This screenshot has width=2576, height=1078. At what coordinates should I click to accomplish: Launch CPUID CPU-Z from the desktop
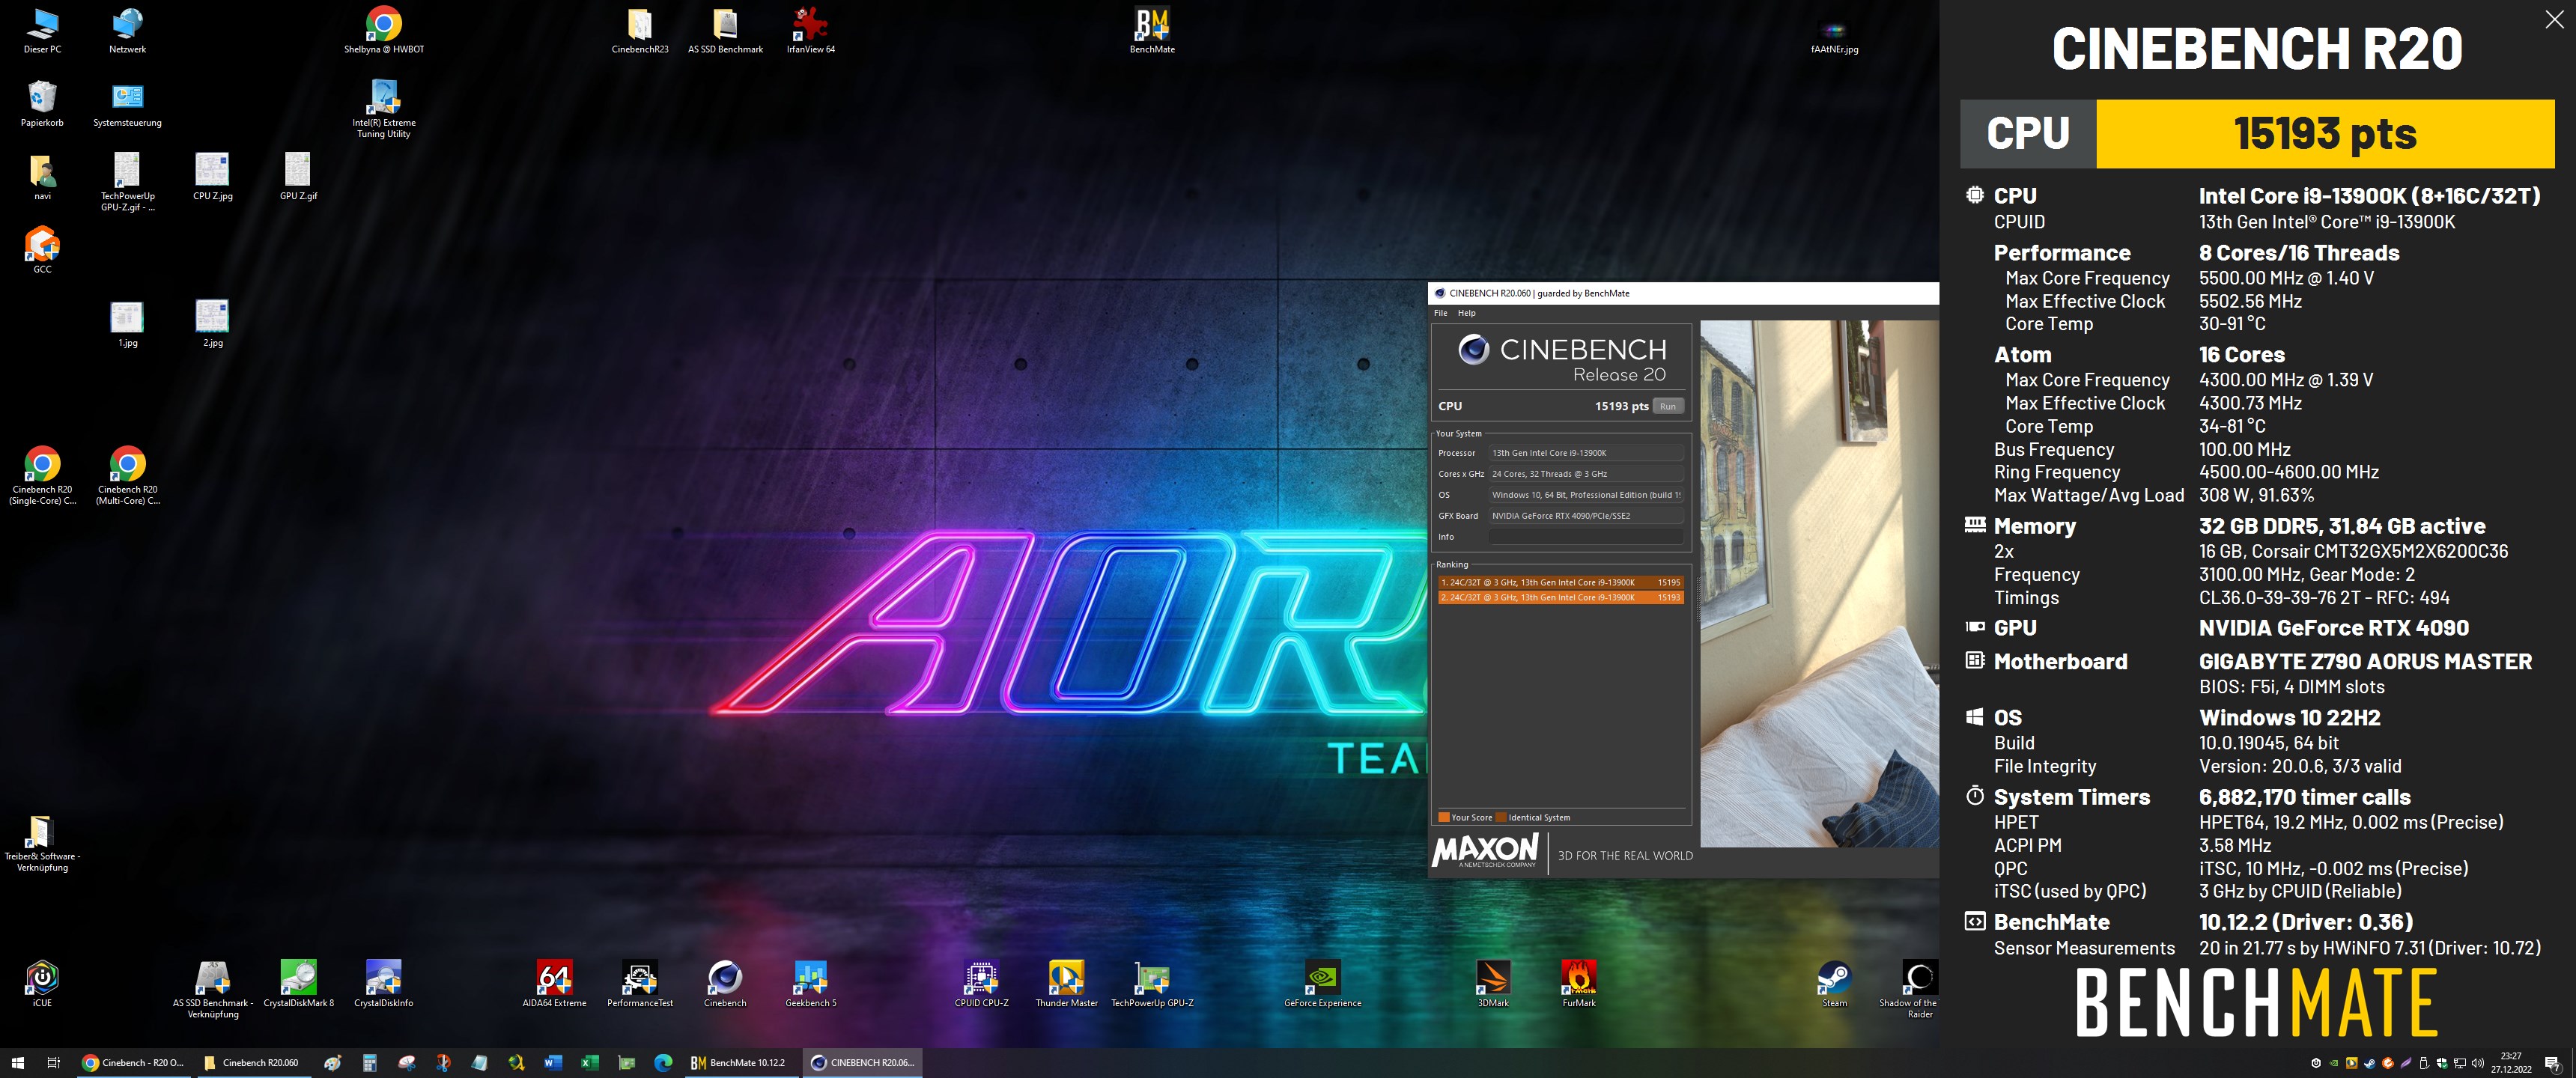pos(981,984)
